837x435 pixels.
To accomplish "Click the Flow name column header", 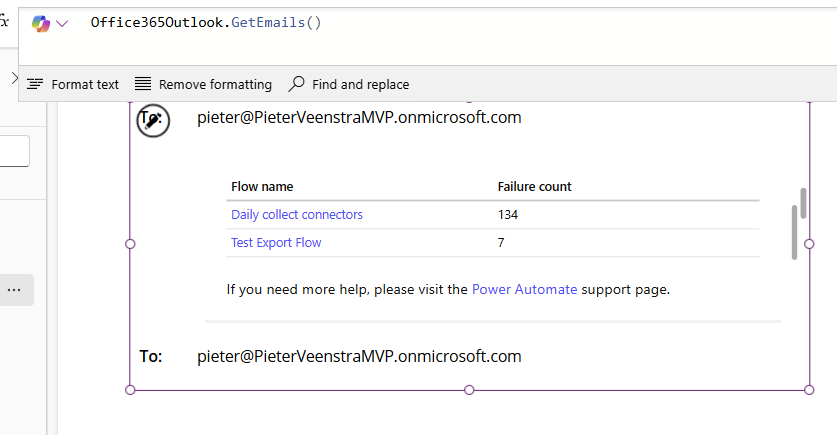I will [262, 186].
